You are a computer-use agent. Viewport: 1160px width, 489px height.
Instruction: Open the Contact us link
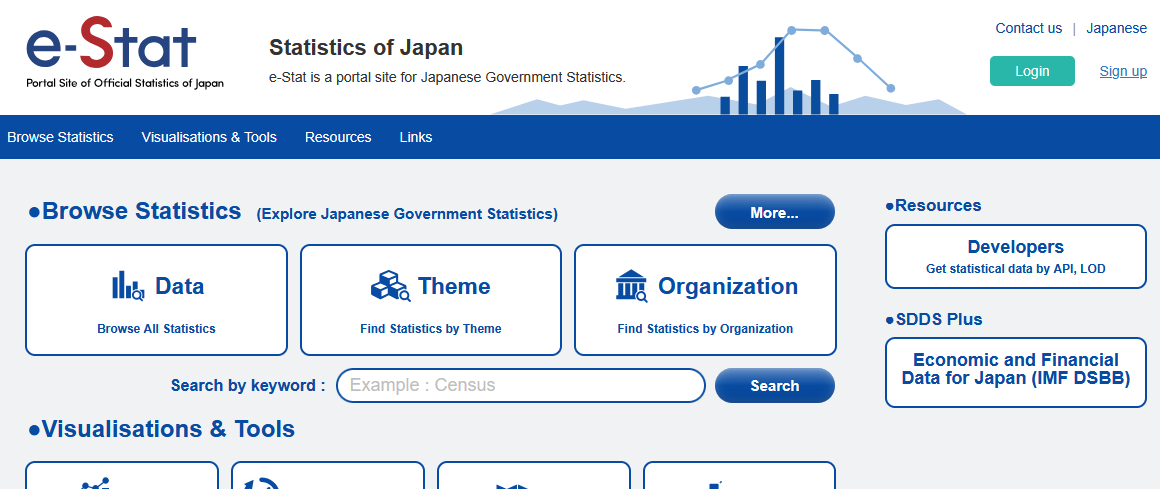[x=1028, y=28]
